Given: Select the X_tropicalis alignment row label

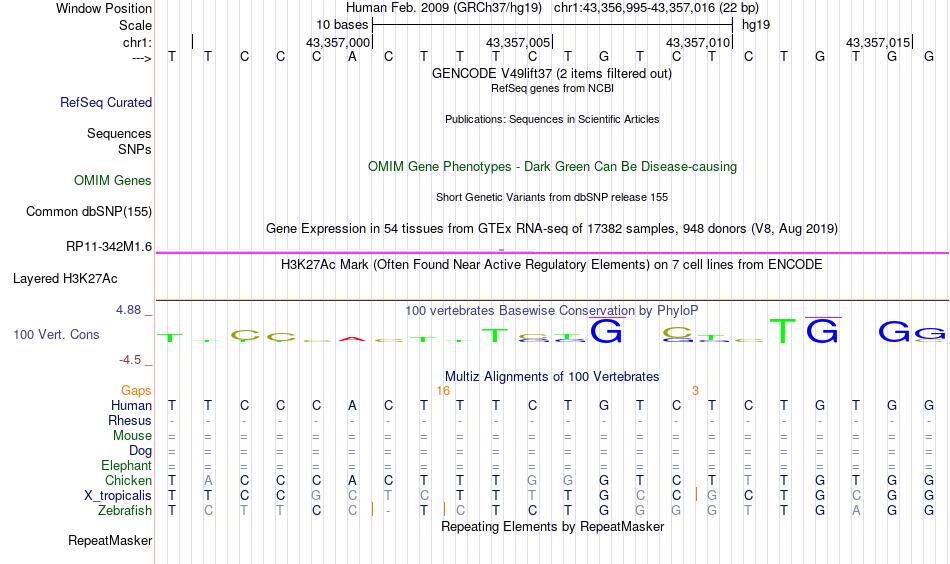Looking at the screenshot, I should pyautogui.click(x=118, y=496).
